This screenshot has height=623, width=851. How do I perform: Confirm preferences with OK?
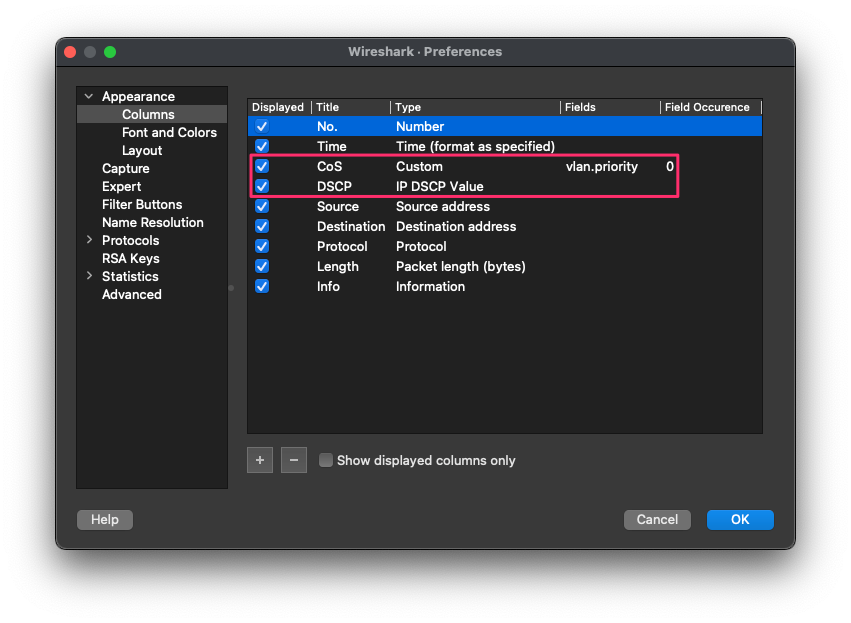740,519
